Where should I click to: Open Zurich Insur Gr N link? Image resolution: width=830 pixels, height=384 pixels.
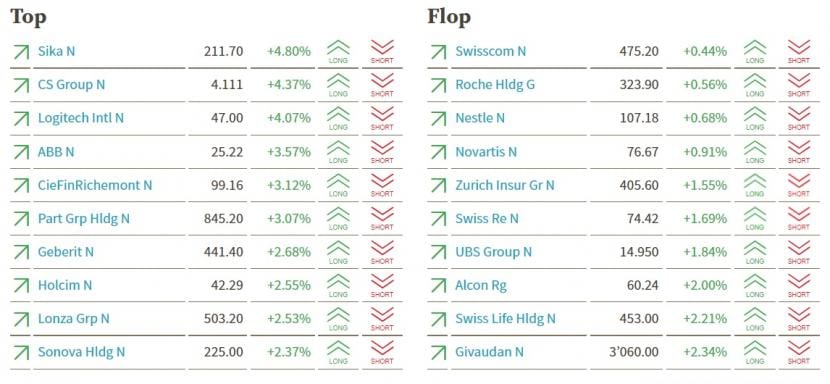(x=504, y=185)
